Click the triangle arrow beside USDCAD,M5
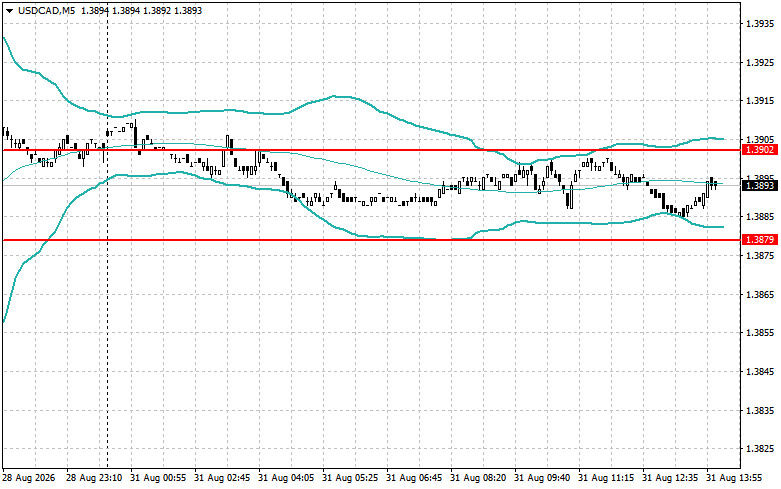Screen dimensions: 781x489 pyautogui.click(x=9, y=11)
